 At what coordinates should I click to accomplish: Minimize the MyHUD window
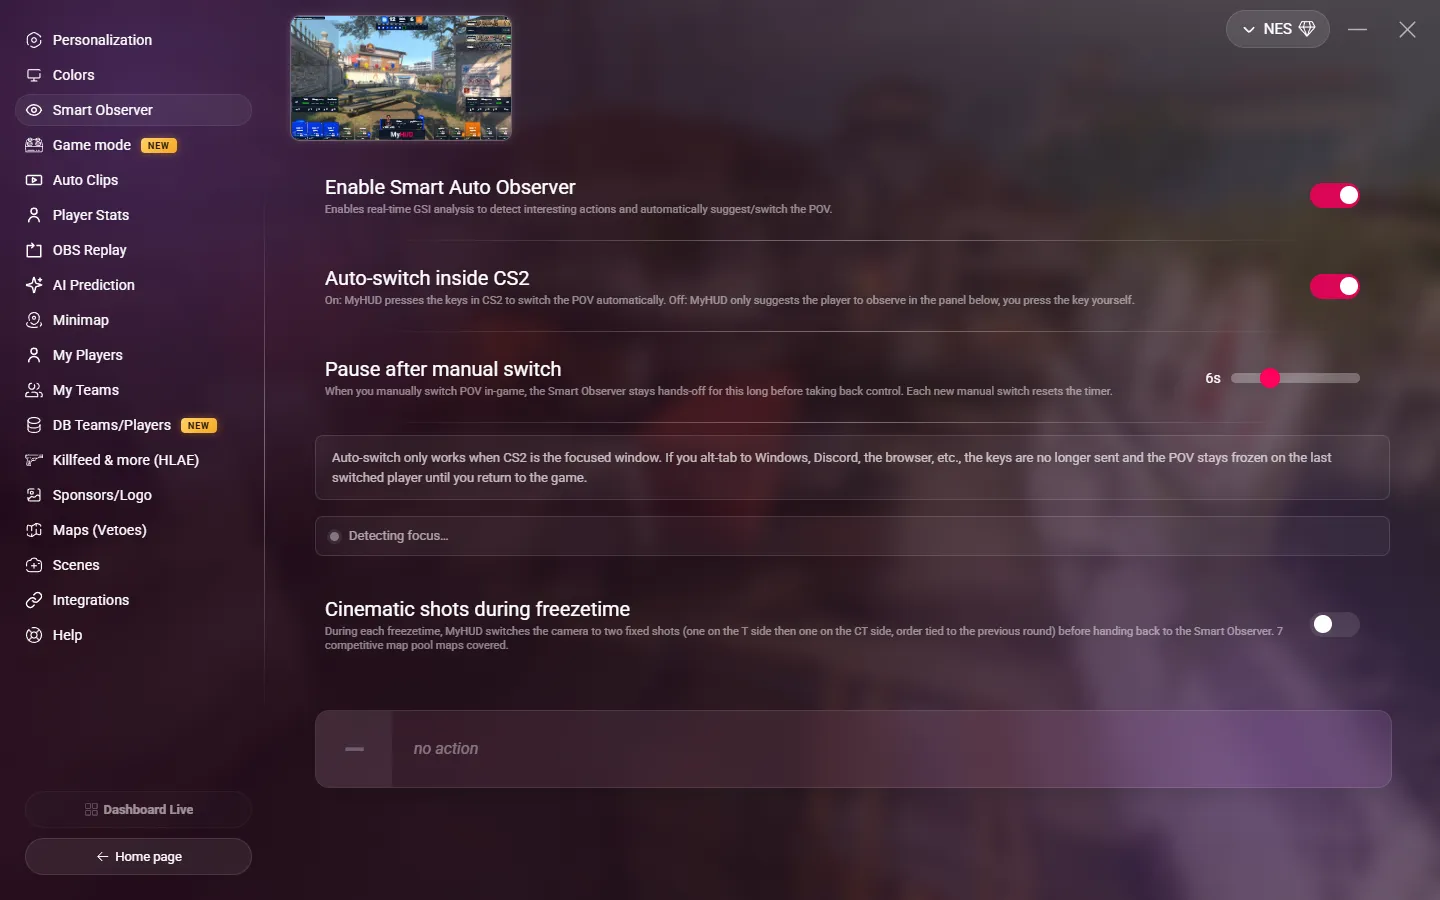click(x=1357, y=30)
